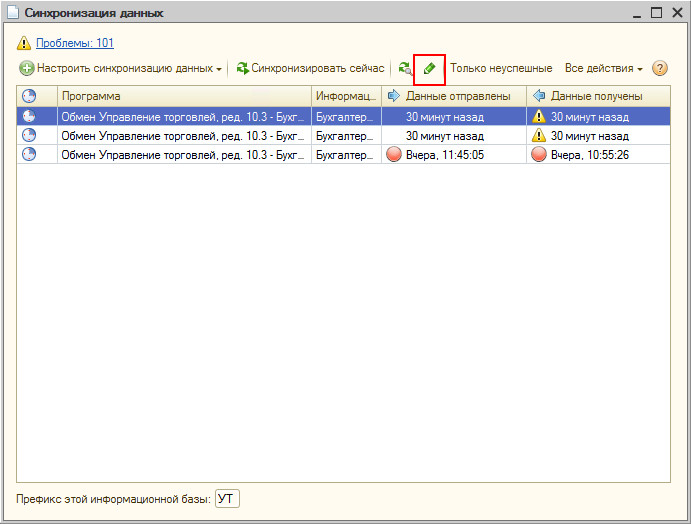This screenshot has width=691, height=524.
Task: Click the Данные отправлены column header
Action: (x=454, y=96)
